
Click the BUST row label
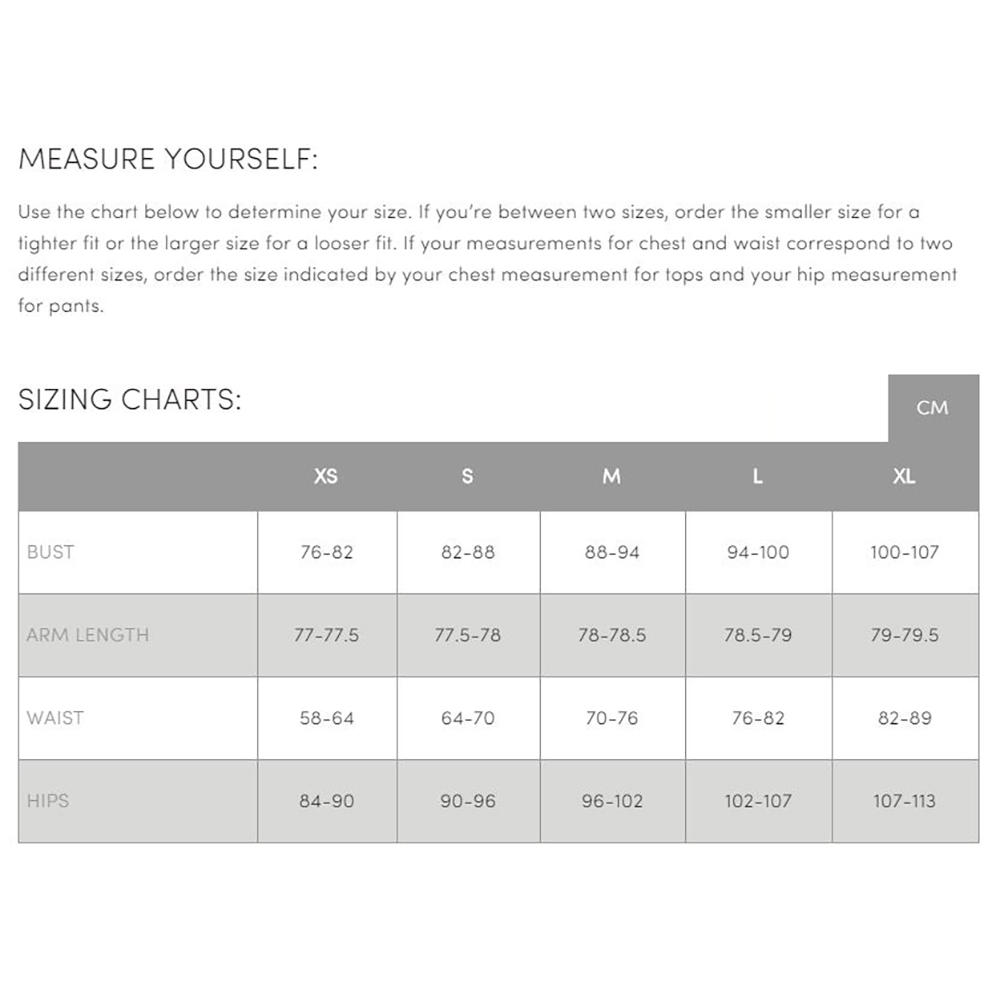[50, 552]
